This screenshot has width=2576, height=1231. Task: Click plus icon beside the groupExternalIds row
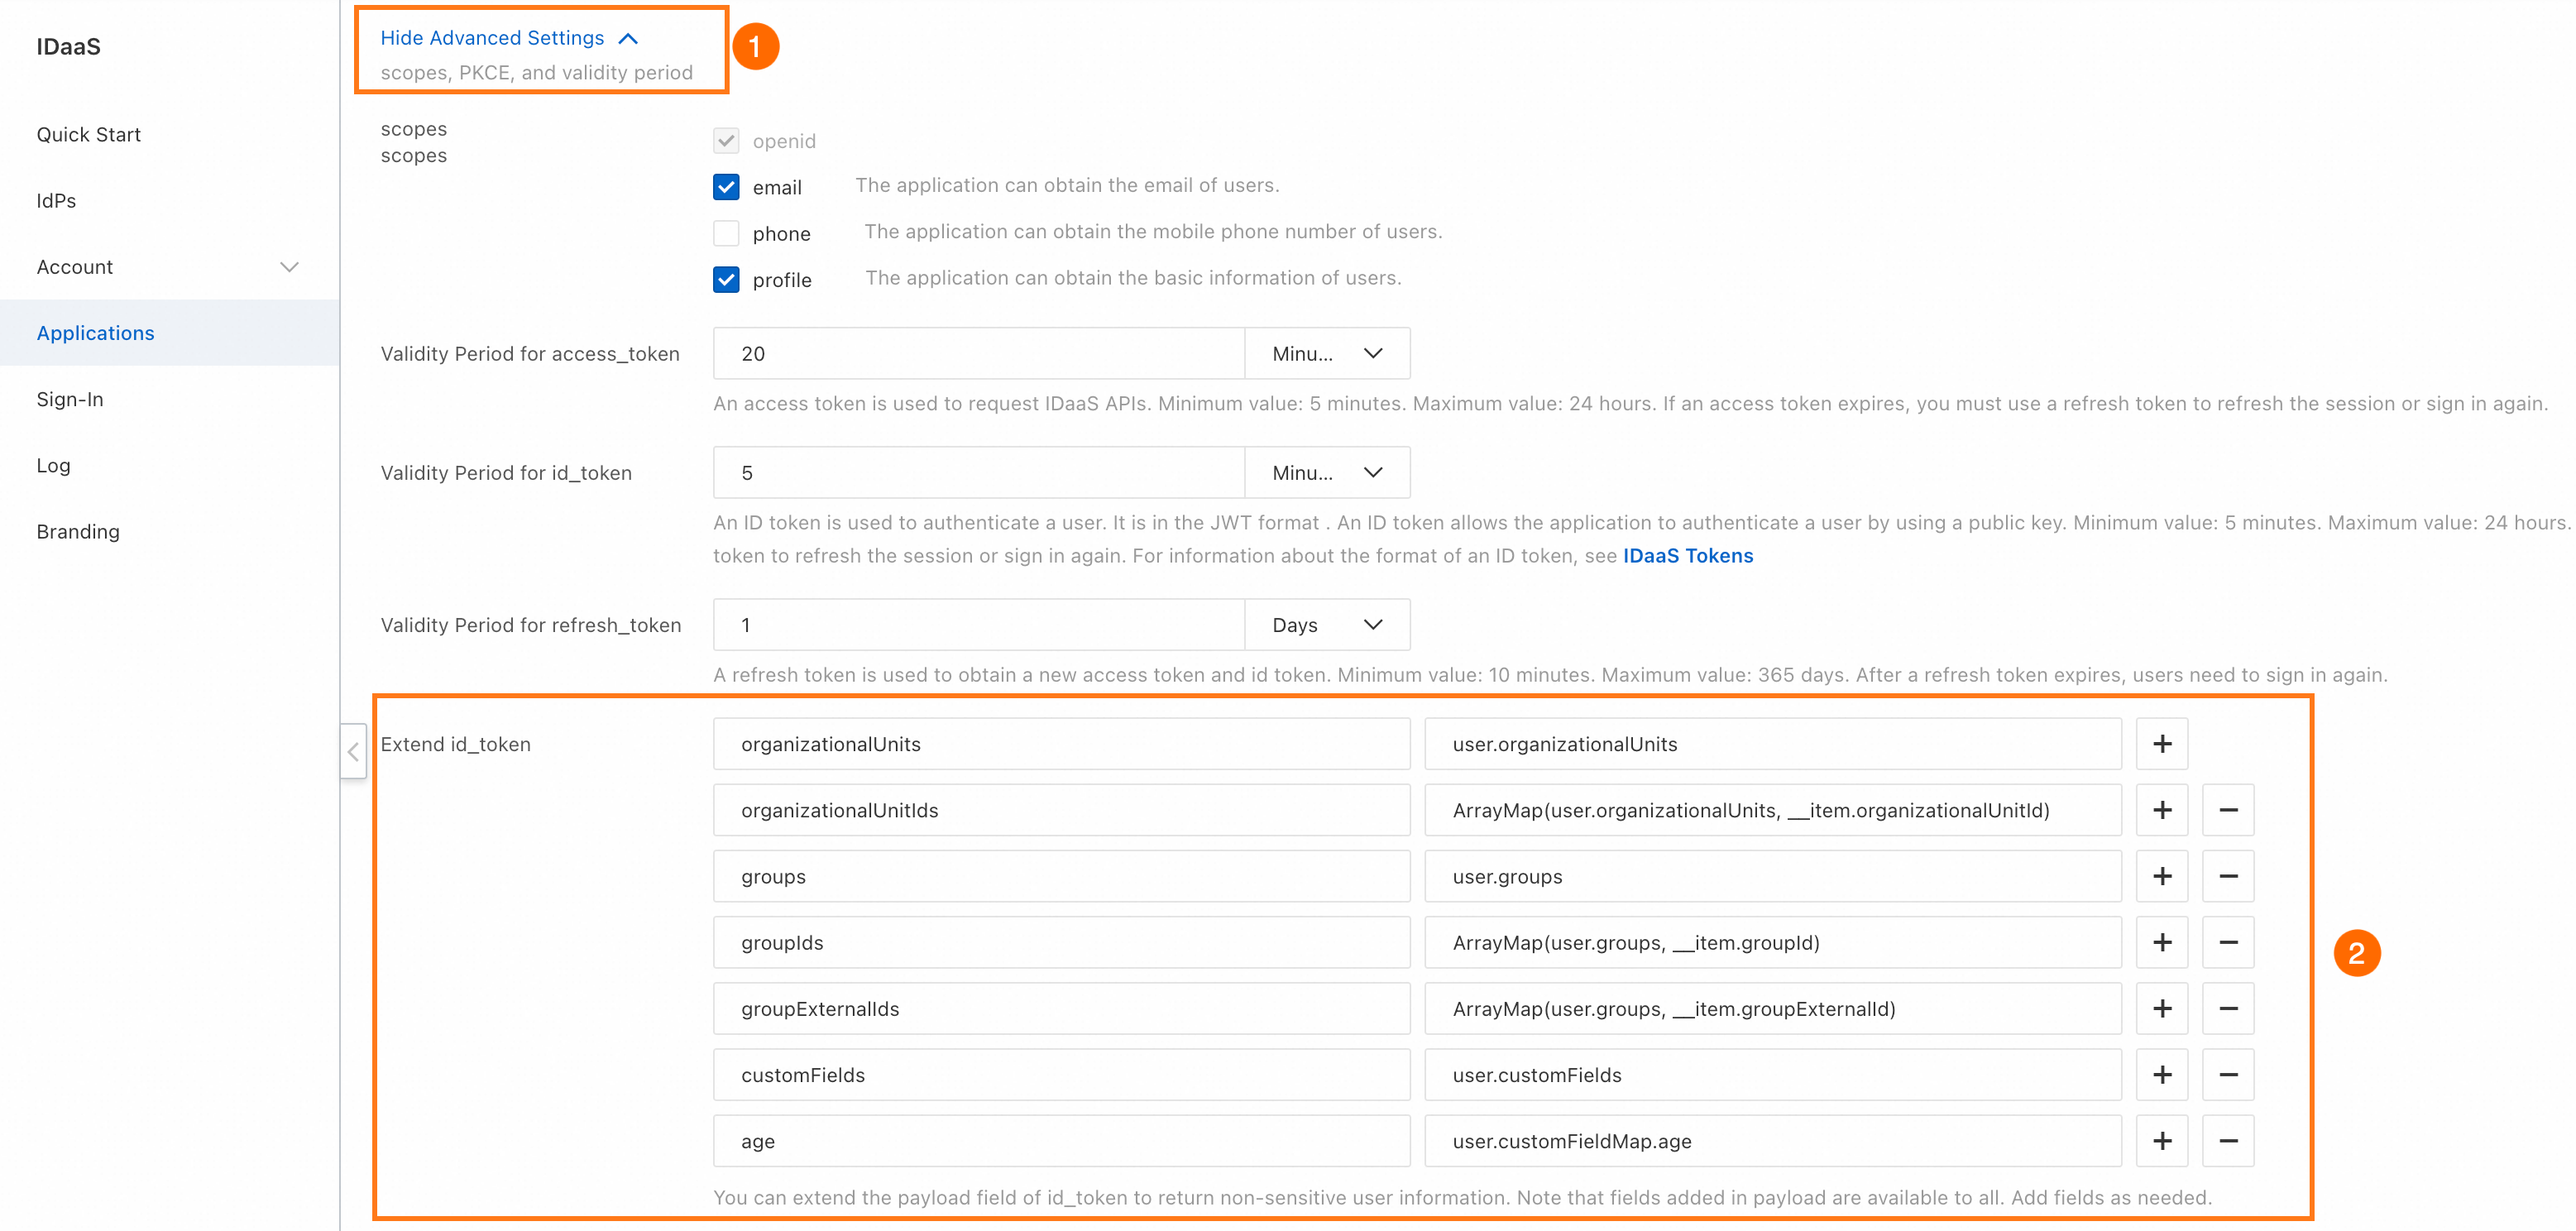click(2161, 1008)
